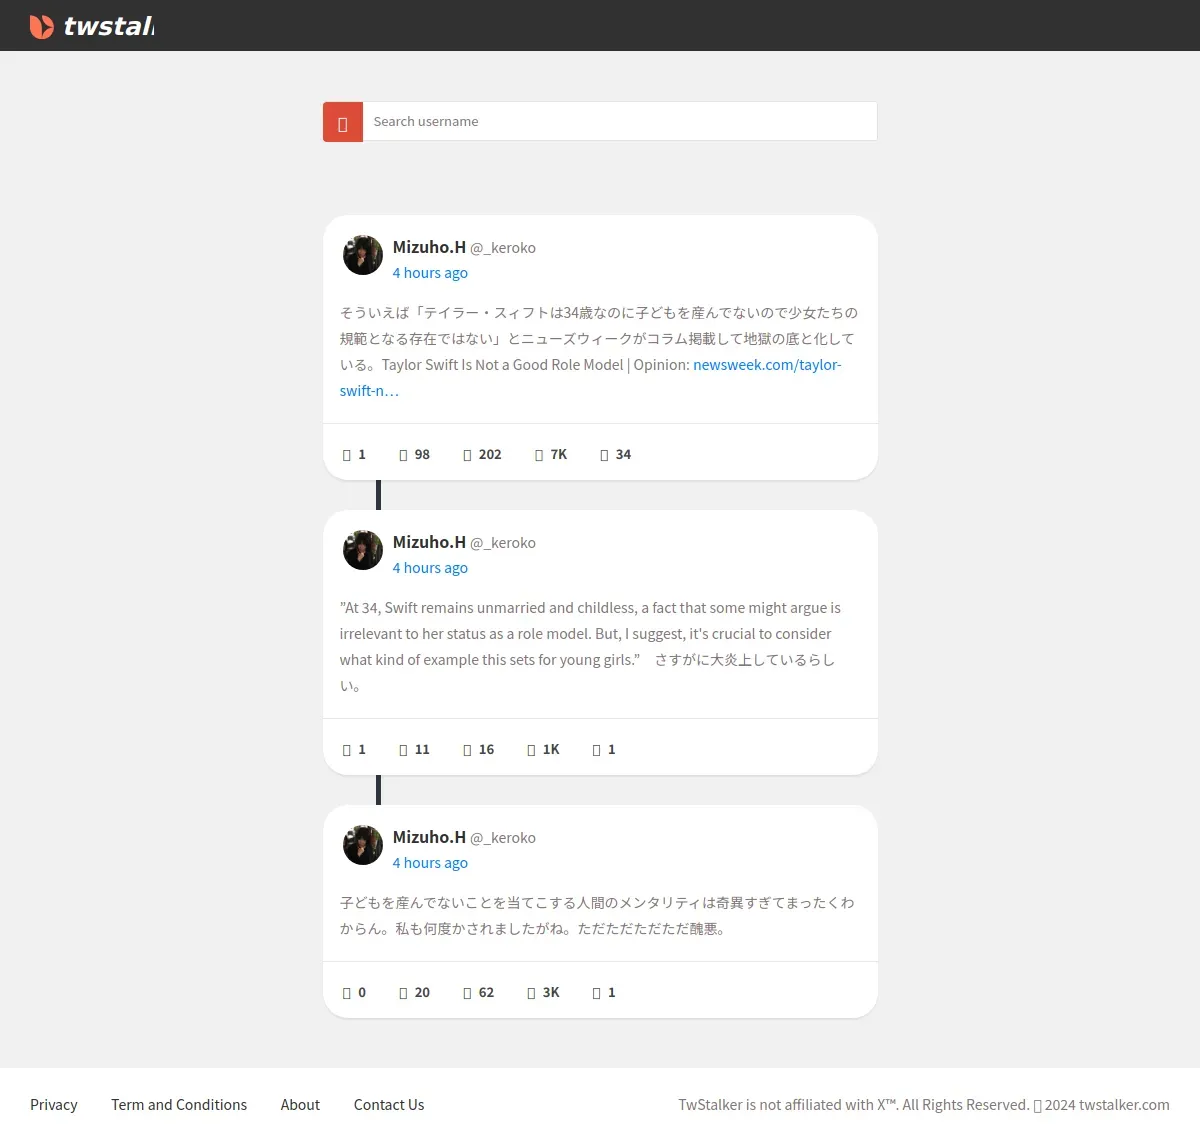Viewport: 1200px width, 1139px height.
Task: Open Mizuho.H avatar in third post
Action: click(363, 845)
